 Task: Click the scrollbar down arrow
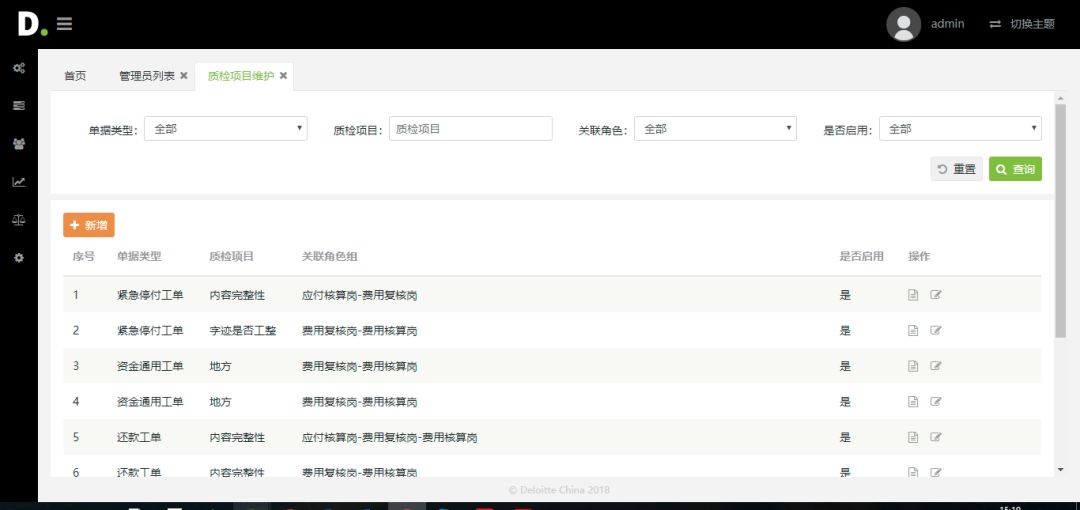tap(1060, 470)
